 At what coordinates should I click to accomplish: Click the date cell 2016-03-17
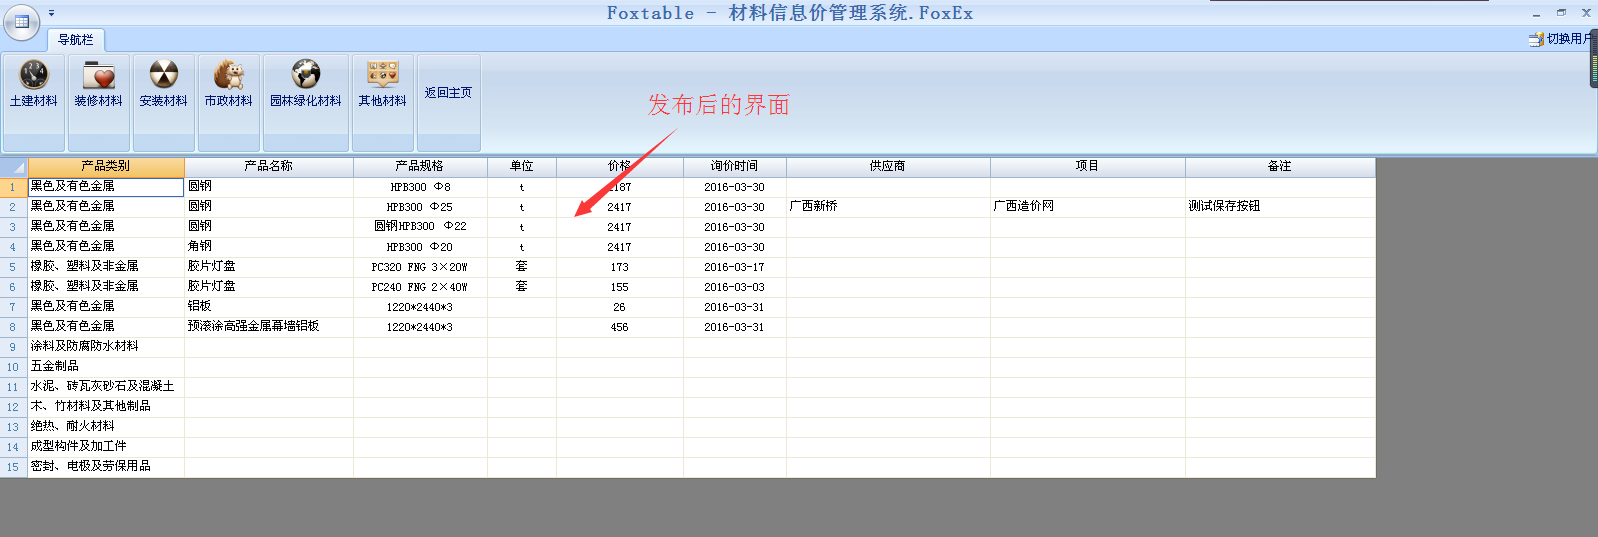[735, 267]
